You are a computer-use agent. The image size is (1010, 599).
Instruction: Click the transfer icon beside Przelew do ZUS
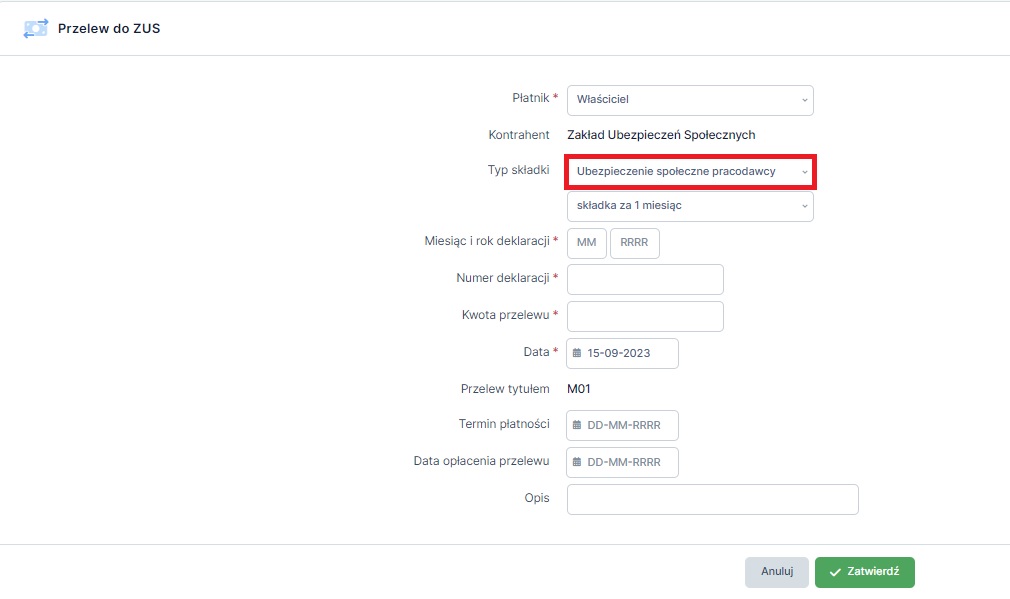click(x=35, y=28)
